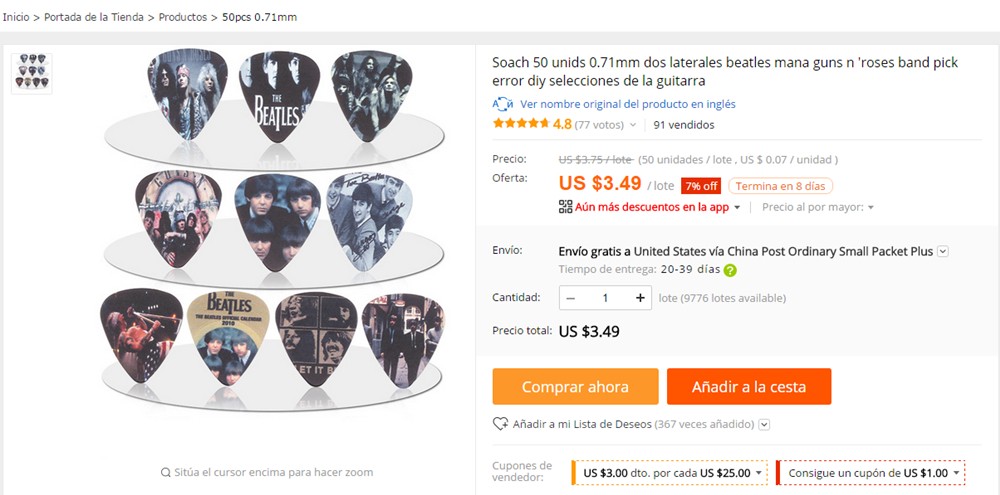This screenshot has width=1000, height=495.
Task: Expand the wishlist options dropdown arrow
Action: (765, 425)
